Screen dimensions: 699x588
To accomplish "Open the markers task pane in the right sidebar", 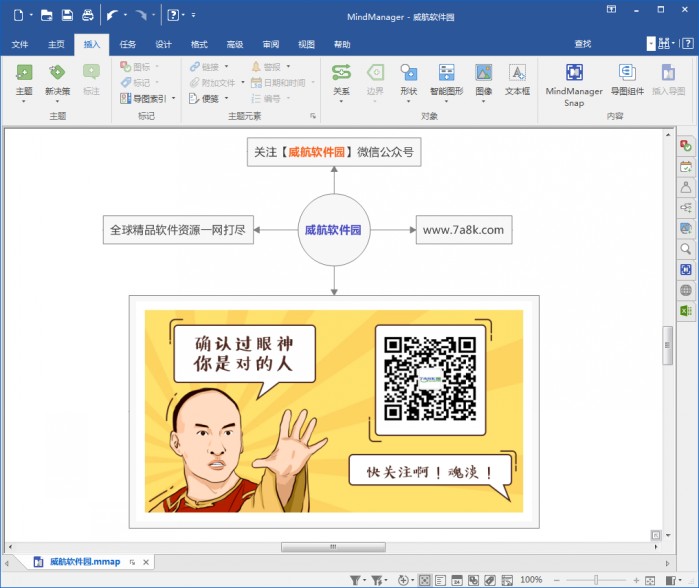I will (x=686, y=146).
